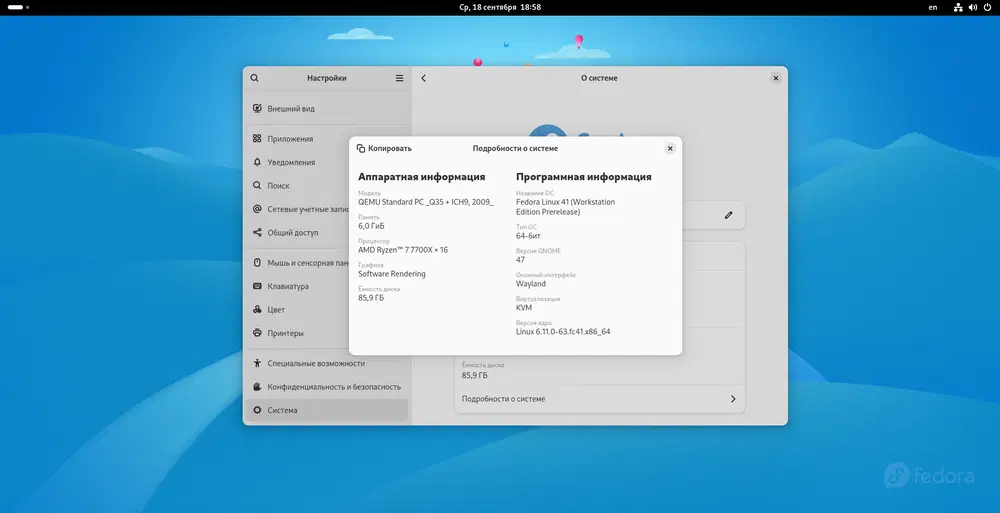
Task: Open Уведомления settings
Action: pos(327,162)
